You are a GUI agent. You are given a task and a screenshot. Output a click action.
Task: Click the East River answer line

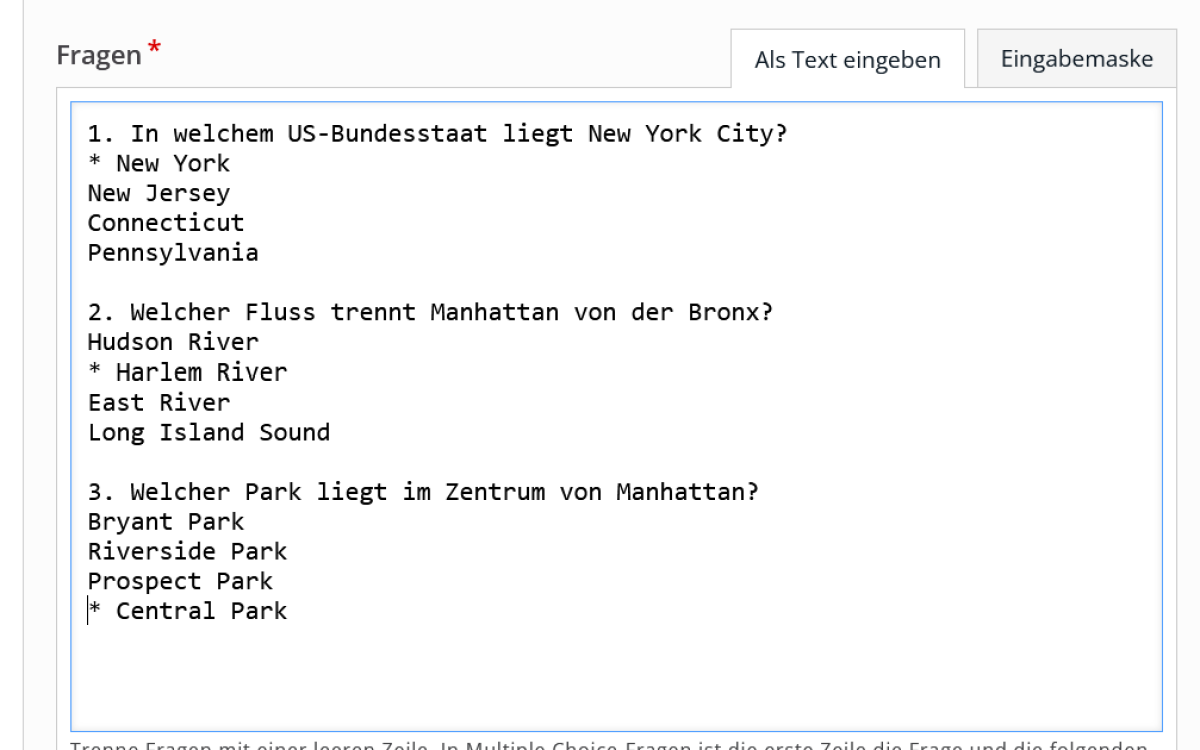[159, 402]
